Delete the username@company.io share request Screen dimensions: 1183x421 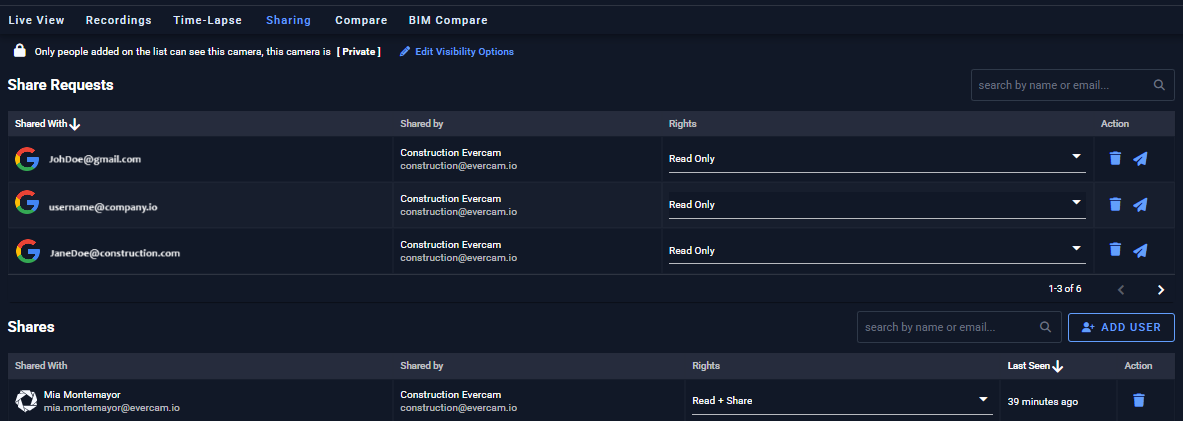coord(1115,204)
